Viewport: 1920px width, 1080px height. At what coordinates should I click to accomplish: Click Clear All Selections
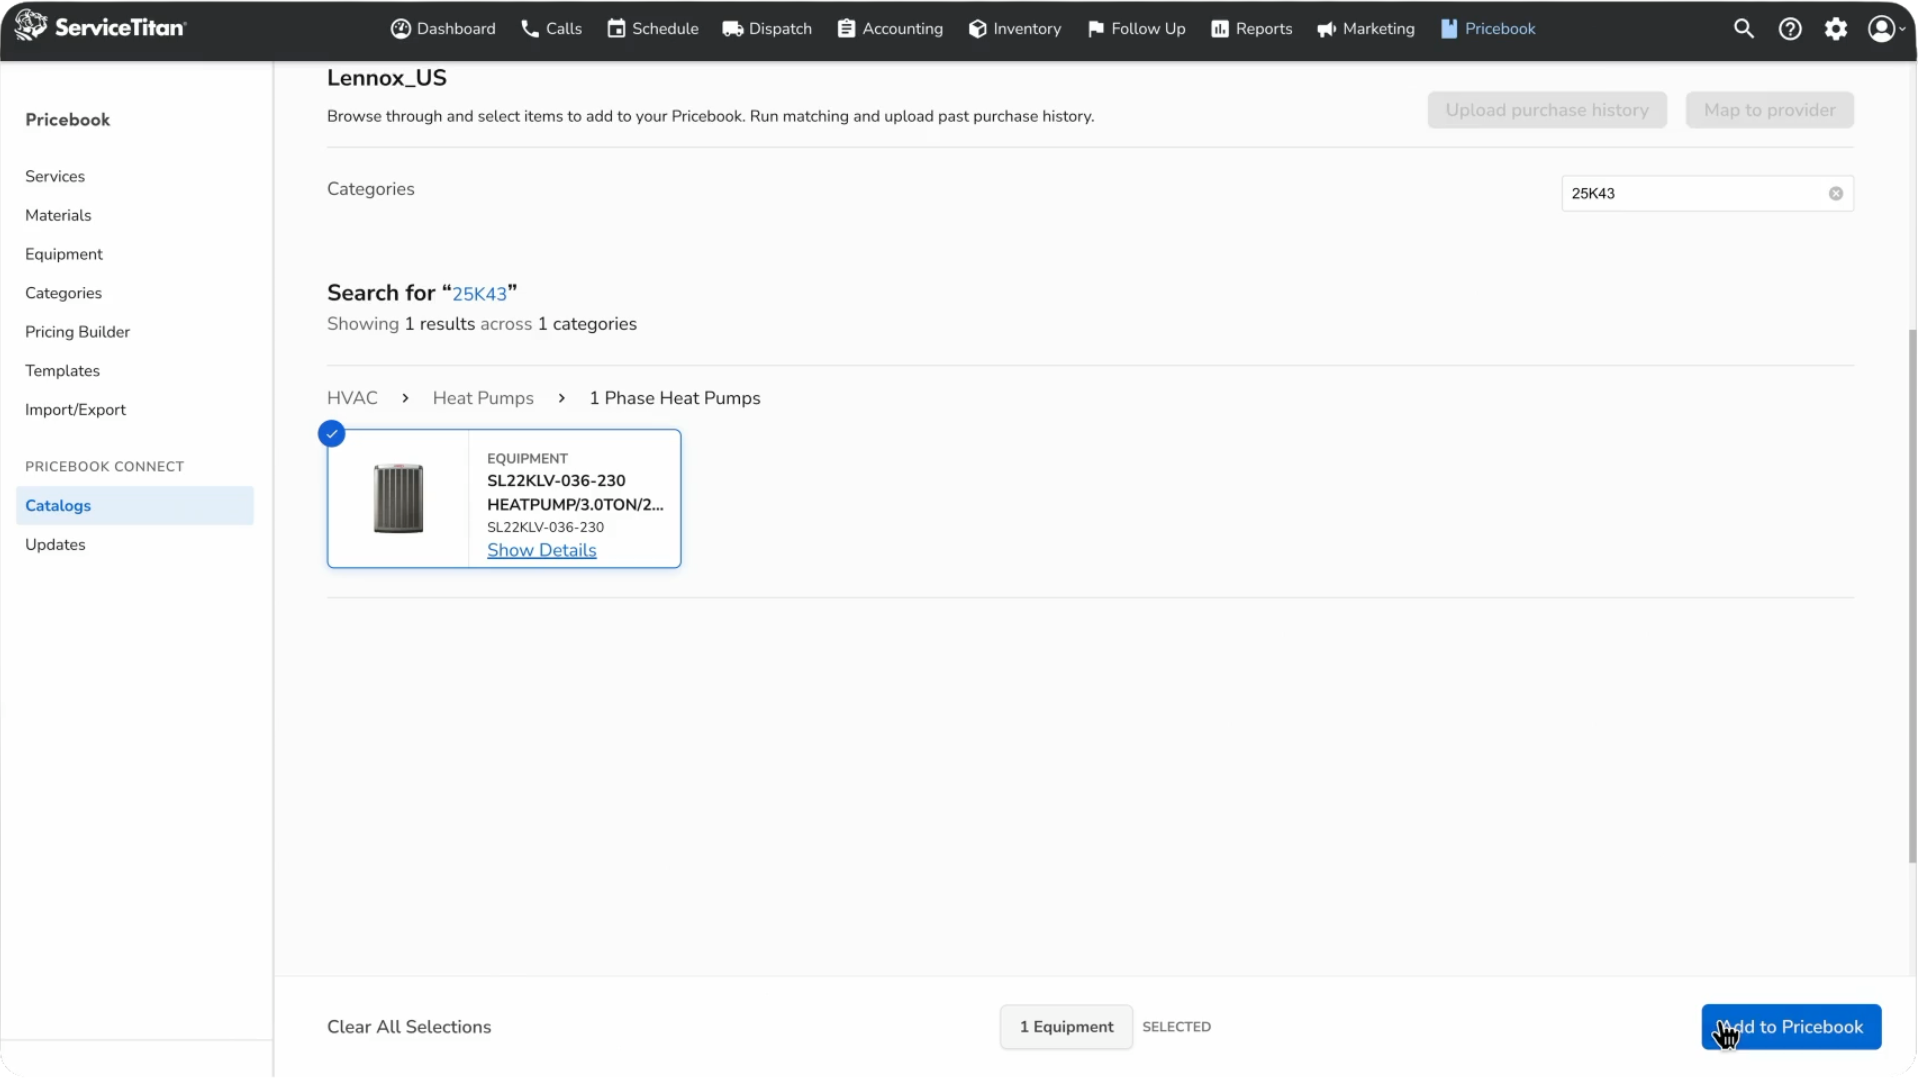409,1027
